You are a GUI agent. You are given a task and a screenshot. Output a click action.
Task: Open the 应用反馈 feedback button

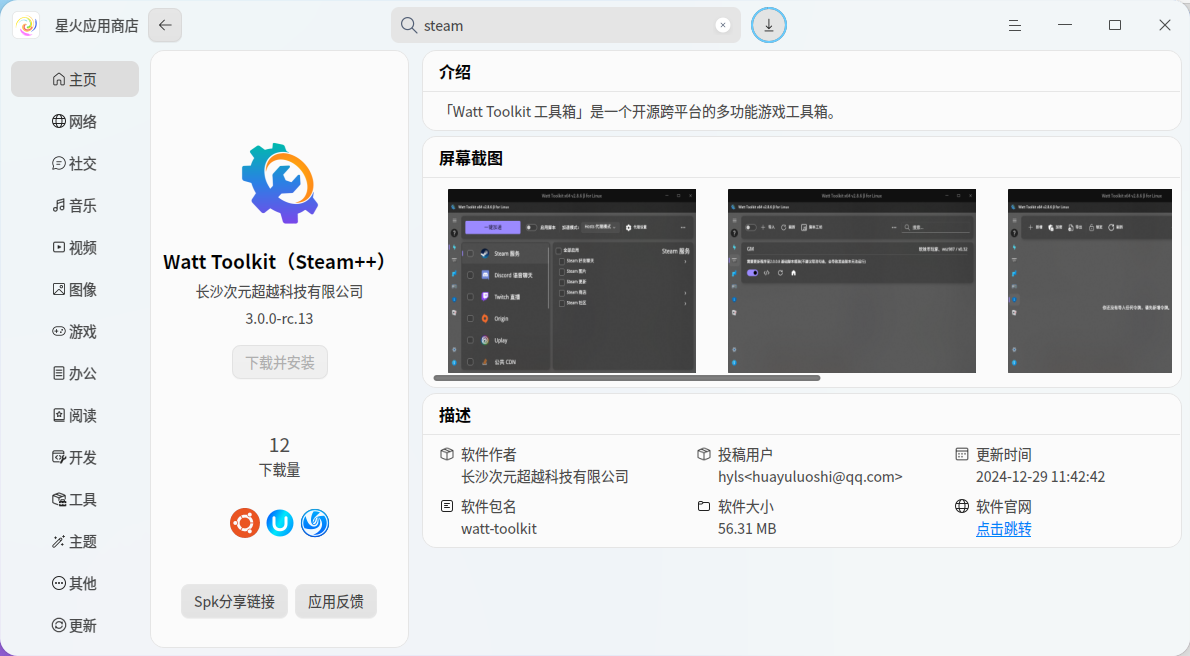335,601
